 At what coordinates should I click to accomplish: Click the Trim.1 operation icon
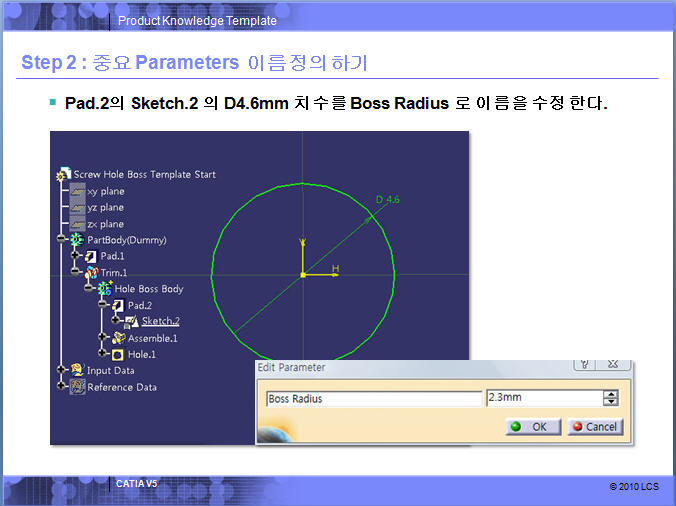point(91,272)
